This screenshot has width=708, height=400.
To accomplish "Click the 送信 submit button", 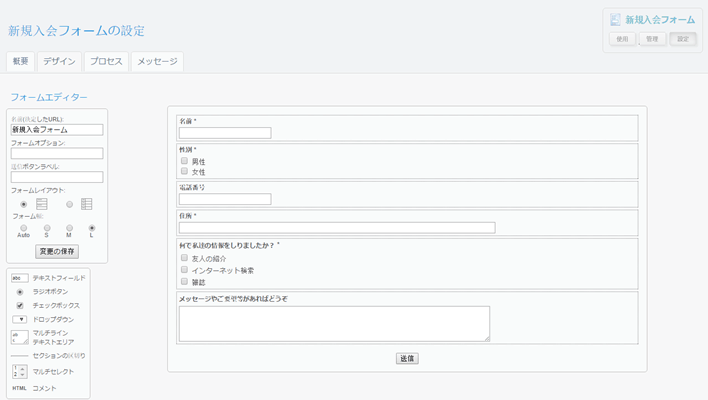I will coord(407,358).
